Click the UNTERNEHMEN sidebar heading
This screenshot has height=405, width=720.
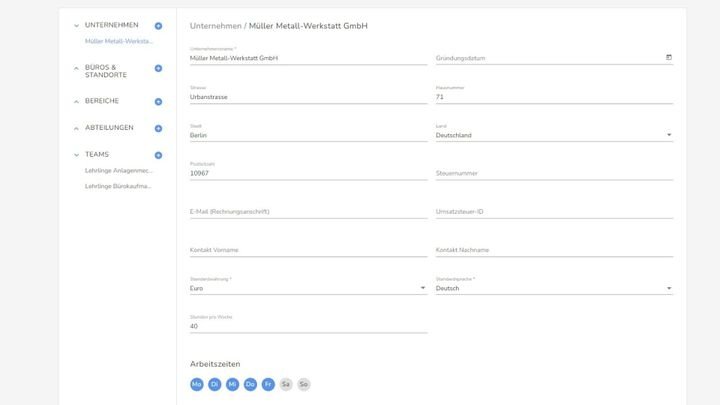point(112,25)
